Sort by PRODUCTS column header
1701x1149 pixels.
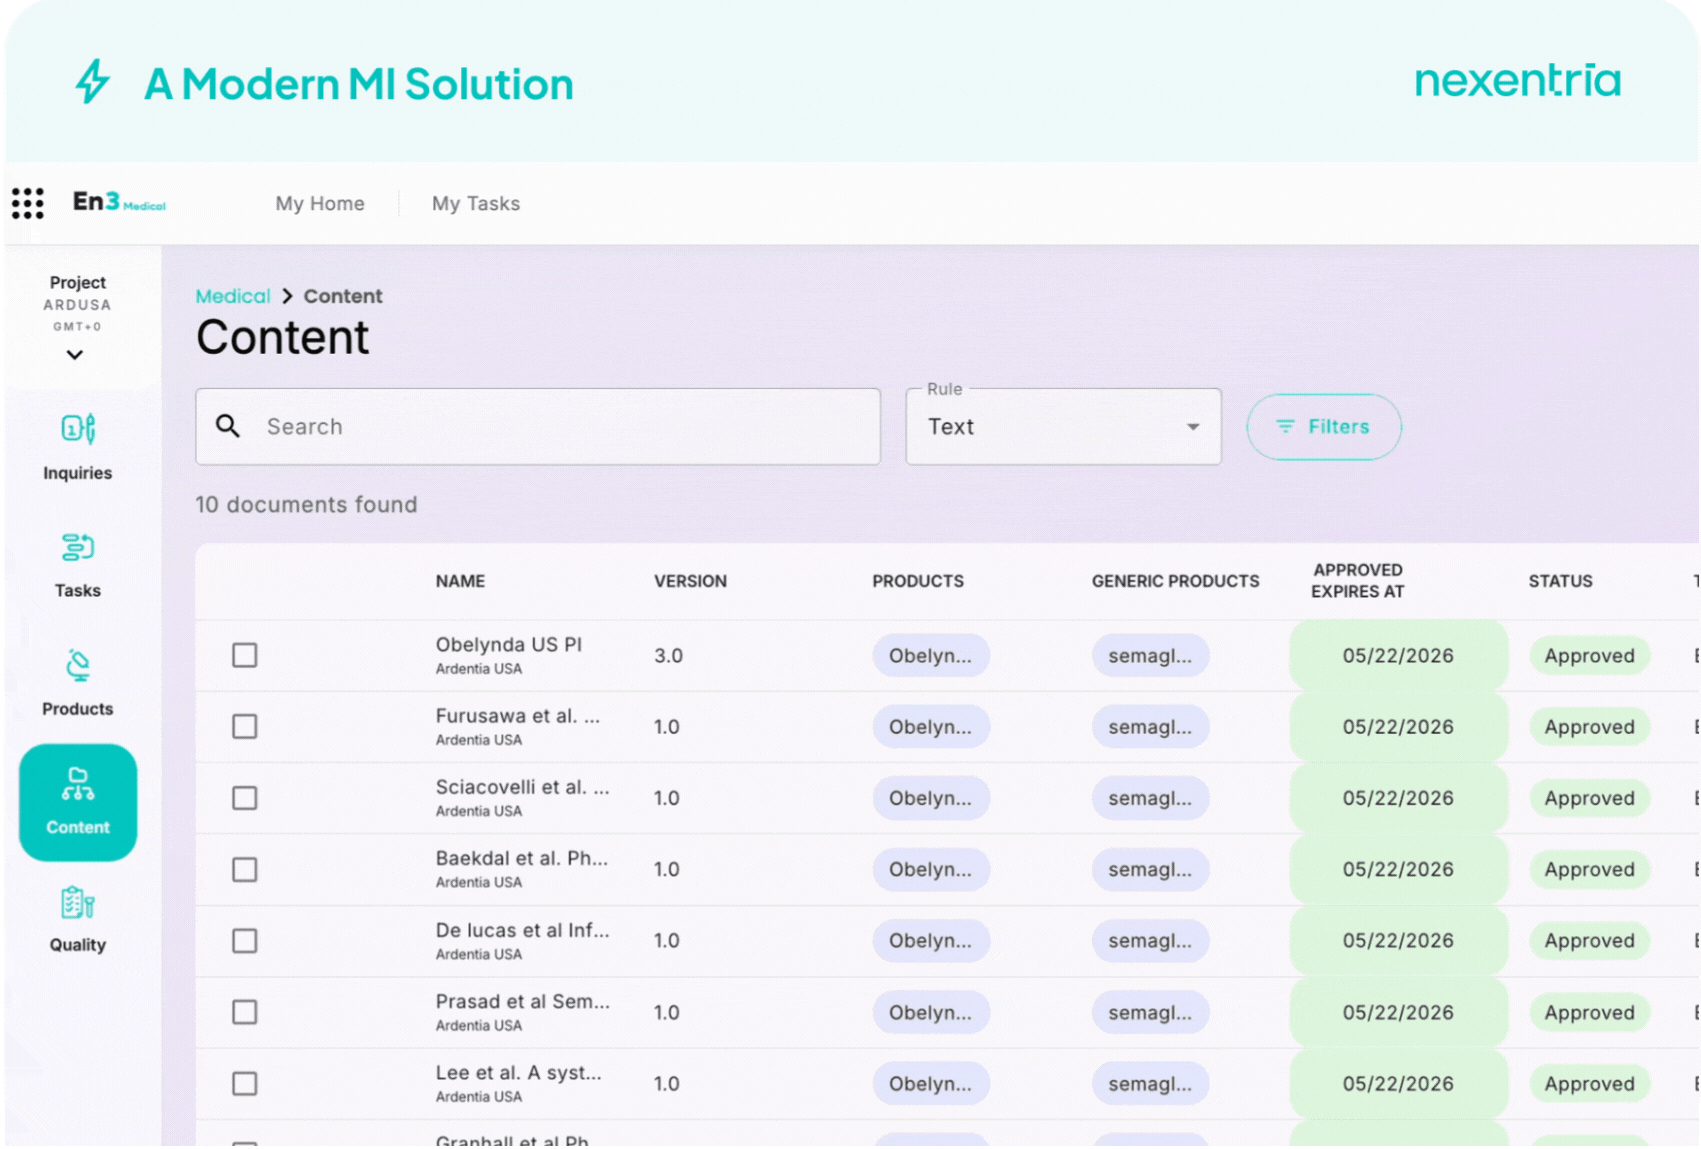coord(918,581)
